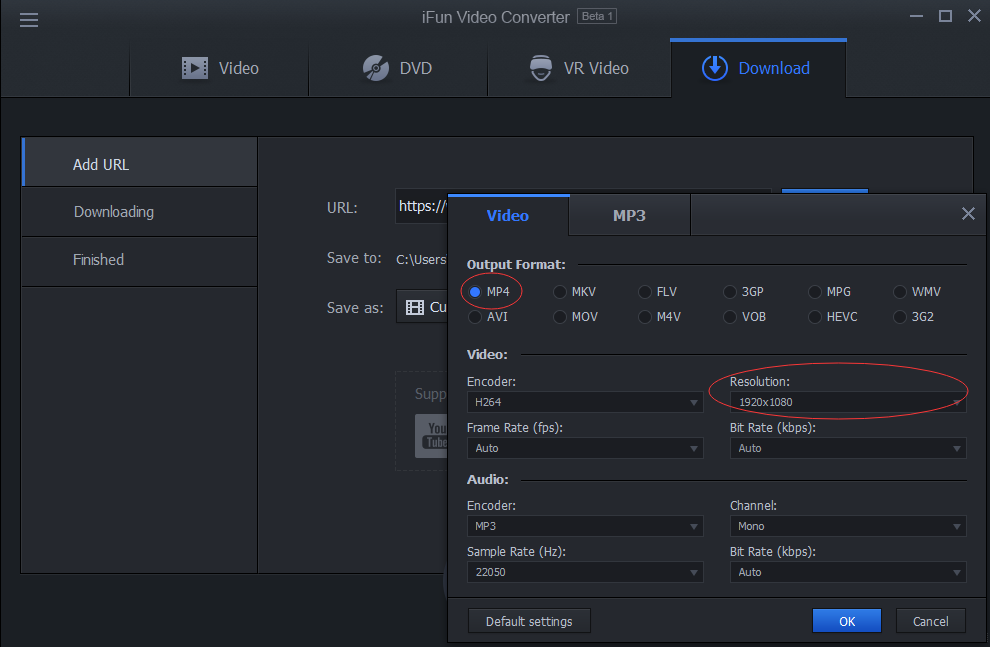Open the hamburger menu icon

tap(29, 20)
